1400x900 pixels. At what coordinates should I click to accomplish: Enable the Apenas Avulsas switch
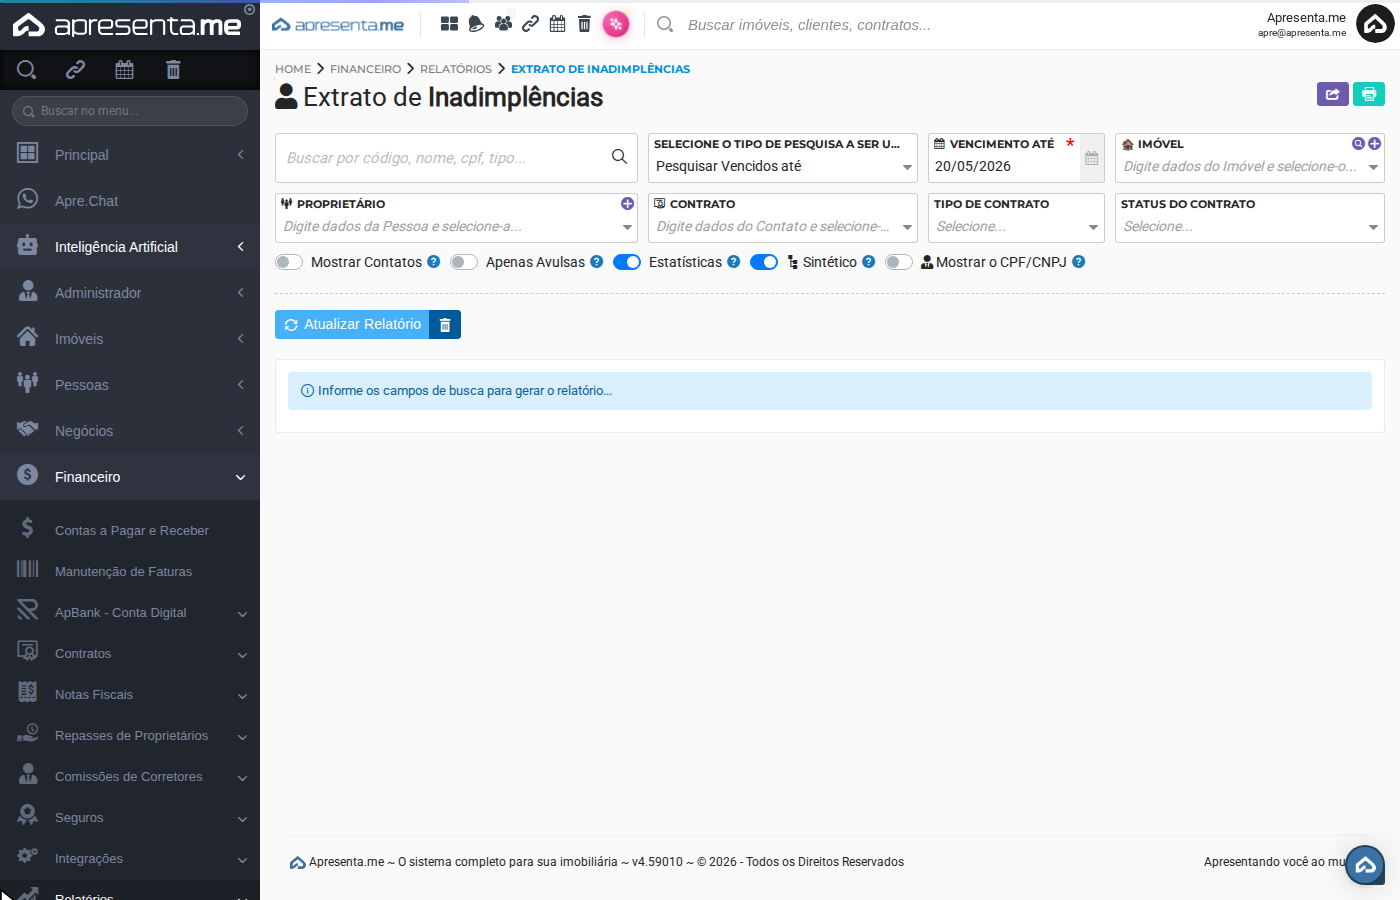click(x=464, y=262)
